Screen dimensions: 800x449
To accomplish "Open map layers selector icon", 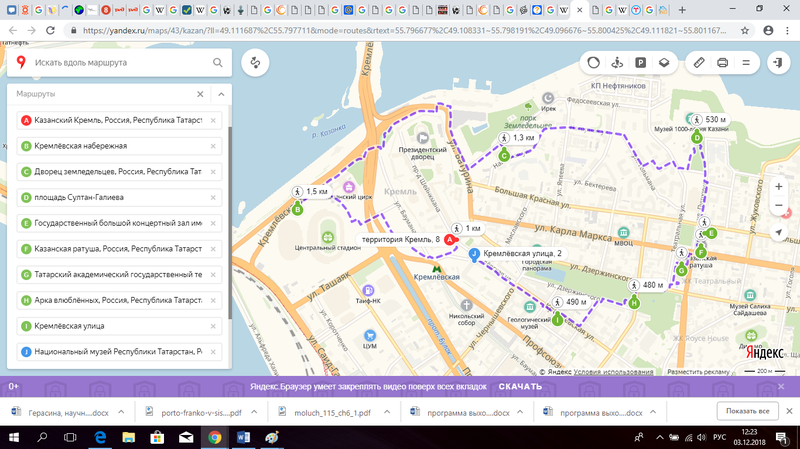I will 664,63.
